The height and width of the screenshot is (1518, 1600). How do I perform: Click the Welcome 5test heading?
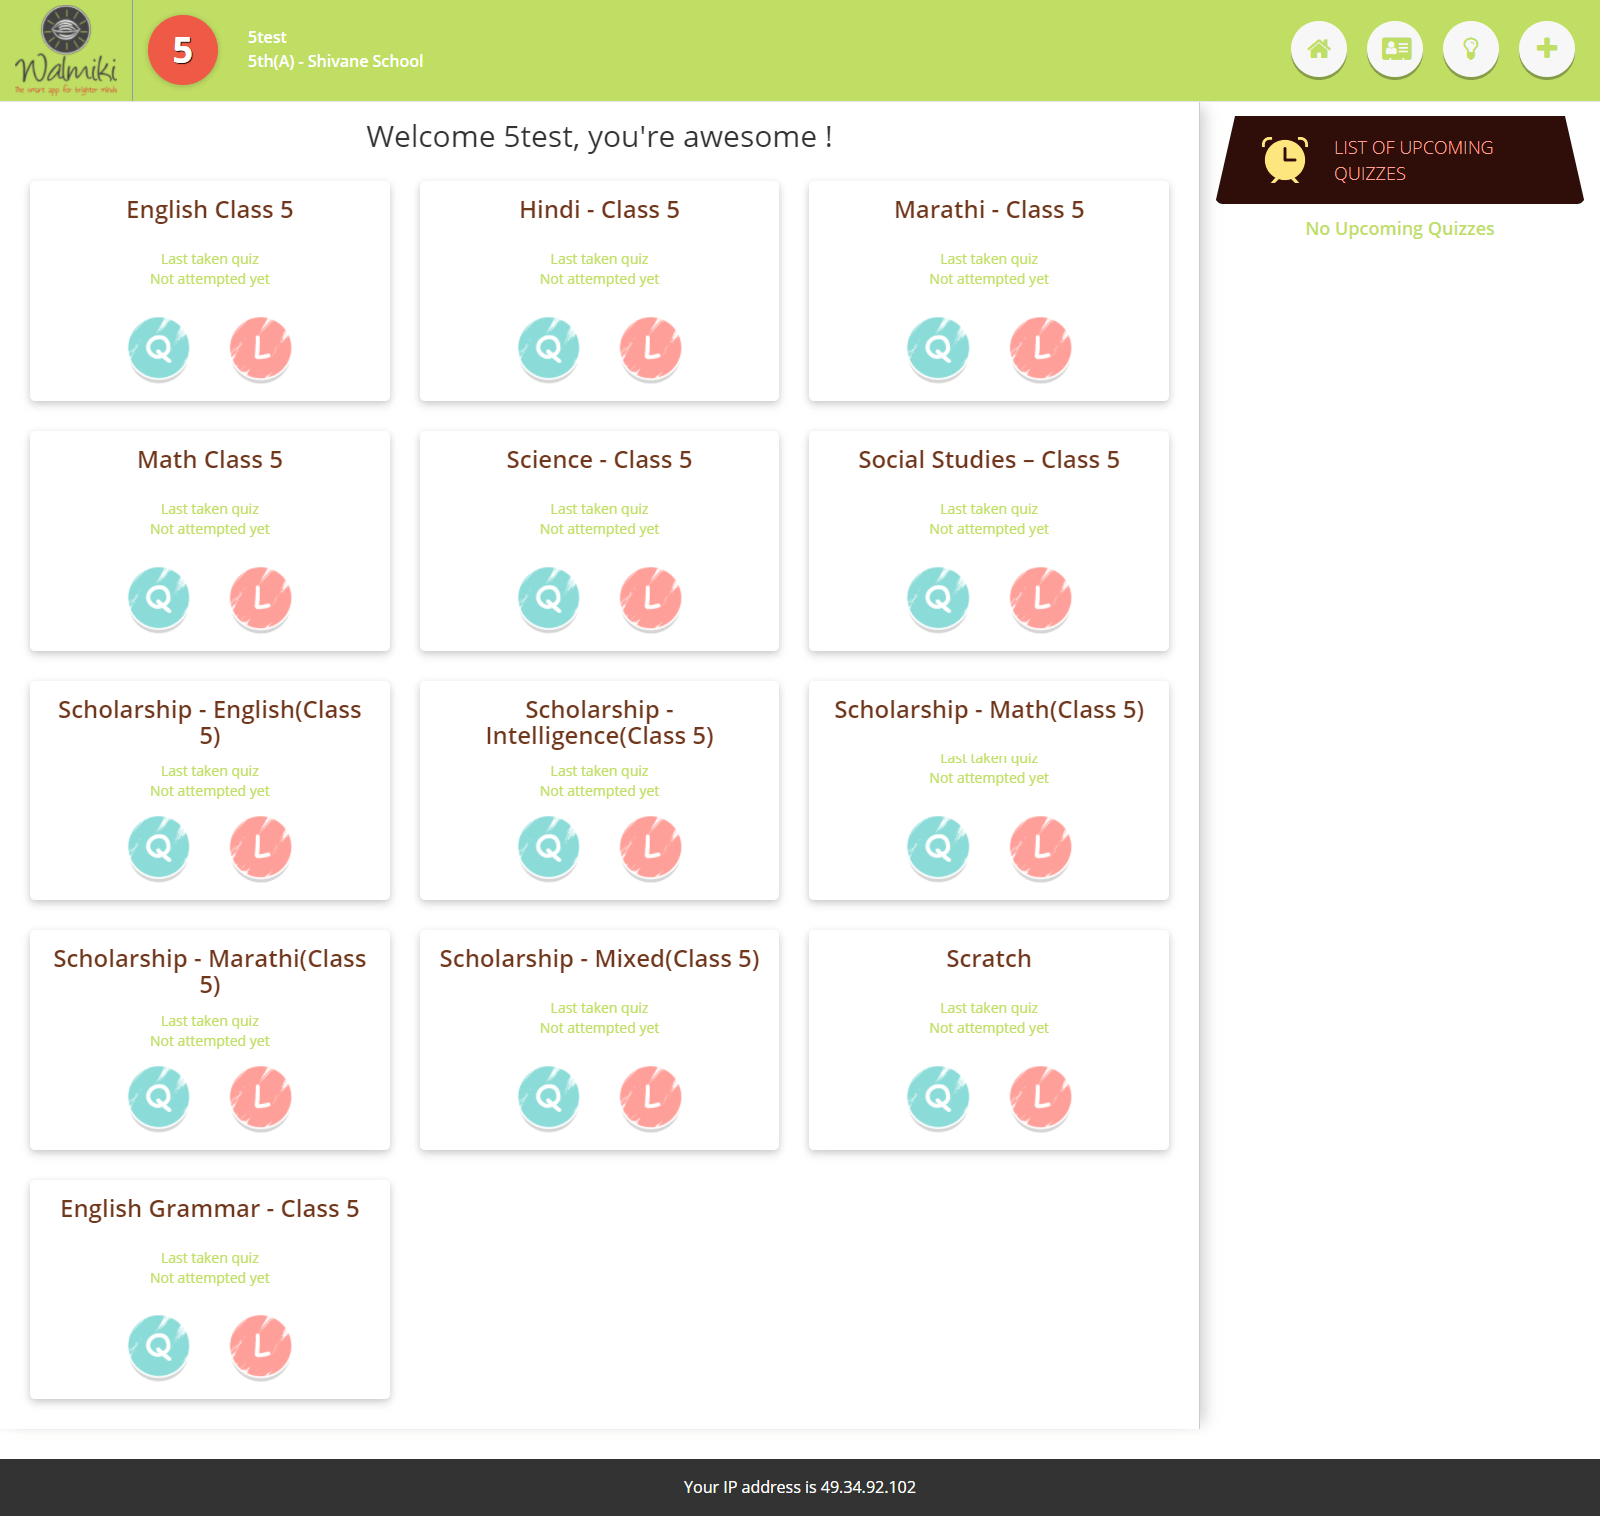click(x=600, y=136)
